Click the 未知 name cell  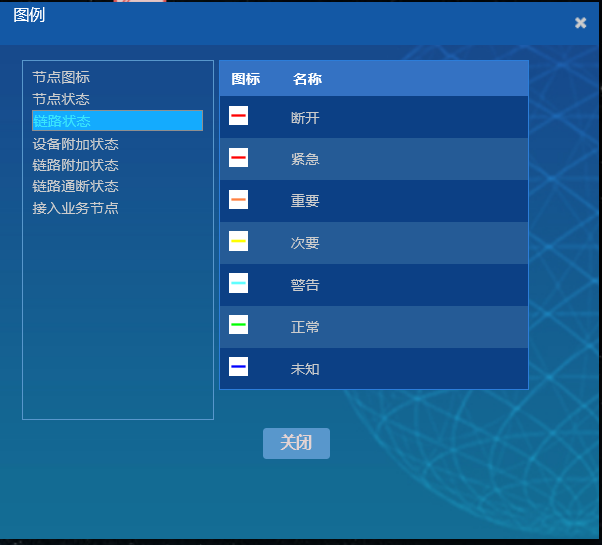[x=305, y=369]
